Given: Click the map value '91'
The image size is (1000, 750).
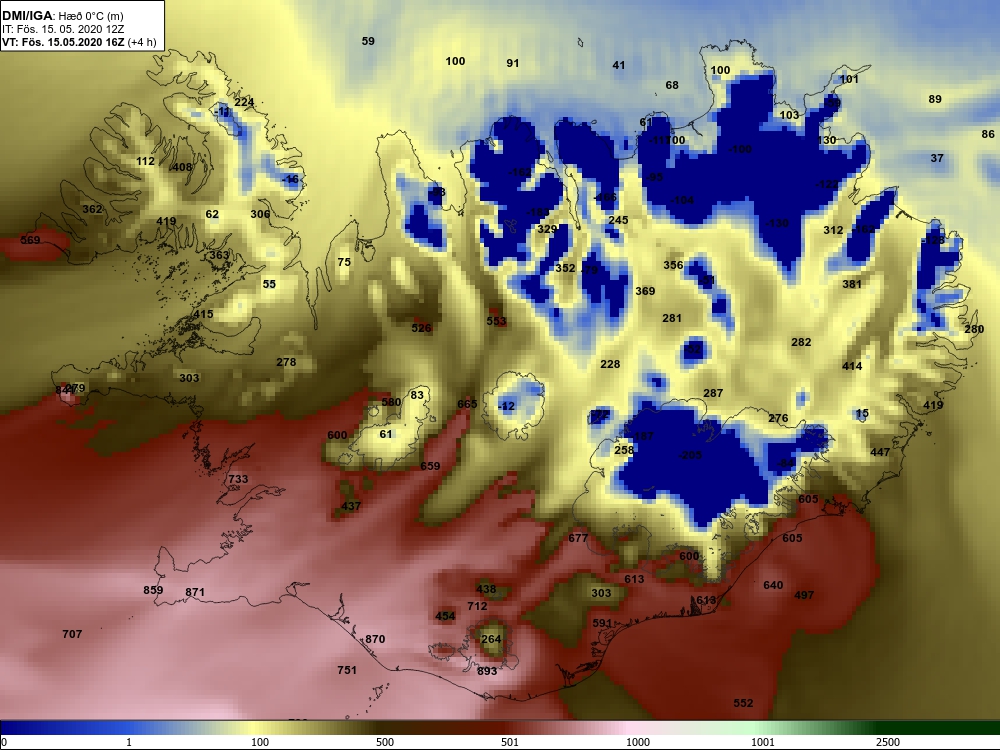Looking at the screenshot, I should [513, 62].
